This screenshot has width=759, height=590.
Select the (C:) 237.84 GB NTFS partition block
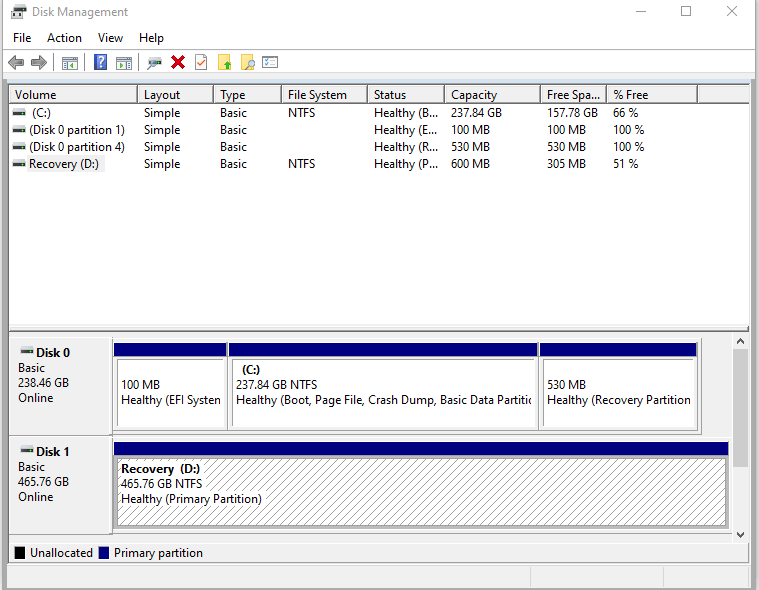383,386
